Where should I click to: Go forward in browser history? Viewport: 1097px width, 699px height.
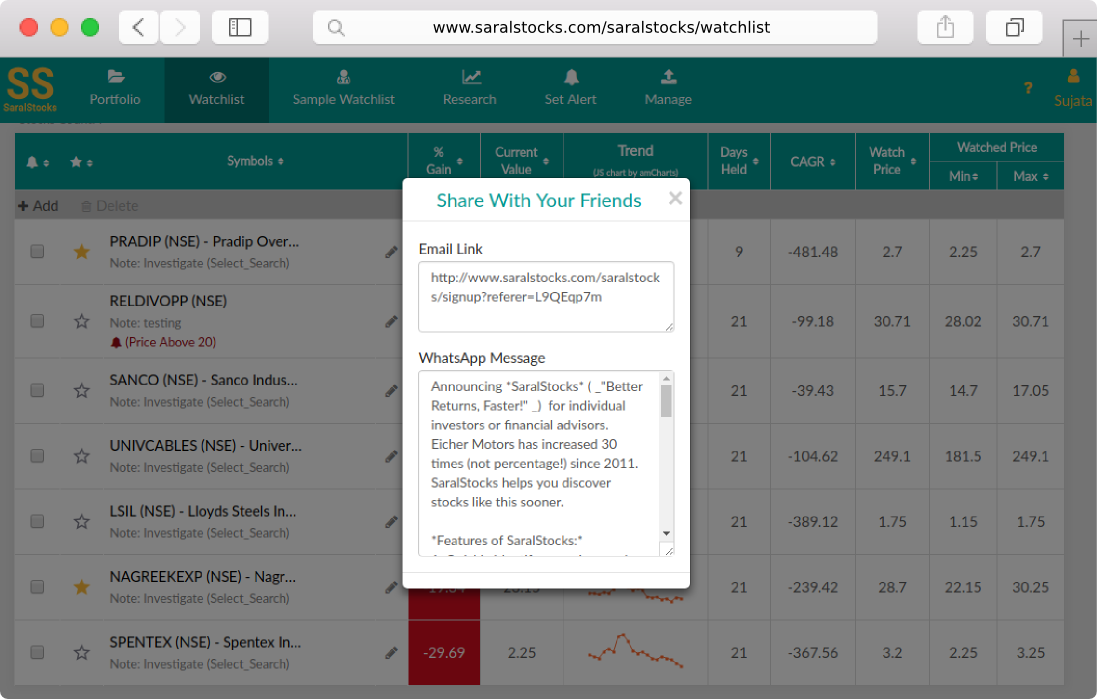pos(180,27)
